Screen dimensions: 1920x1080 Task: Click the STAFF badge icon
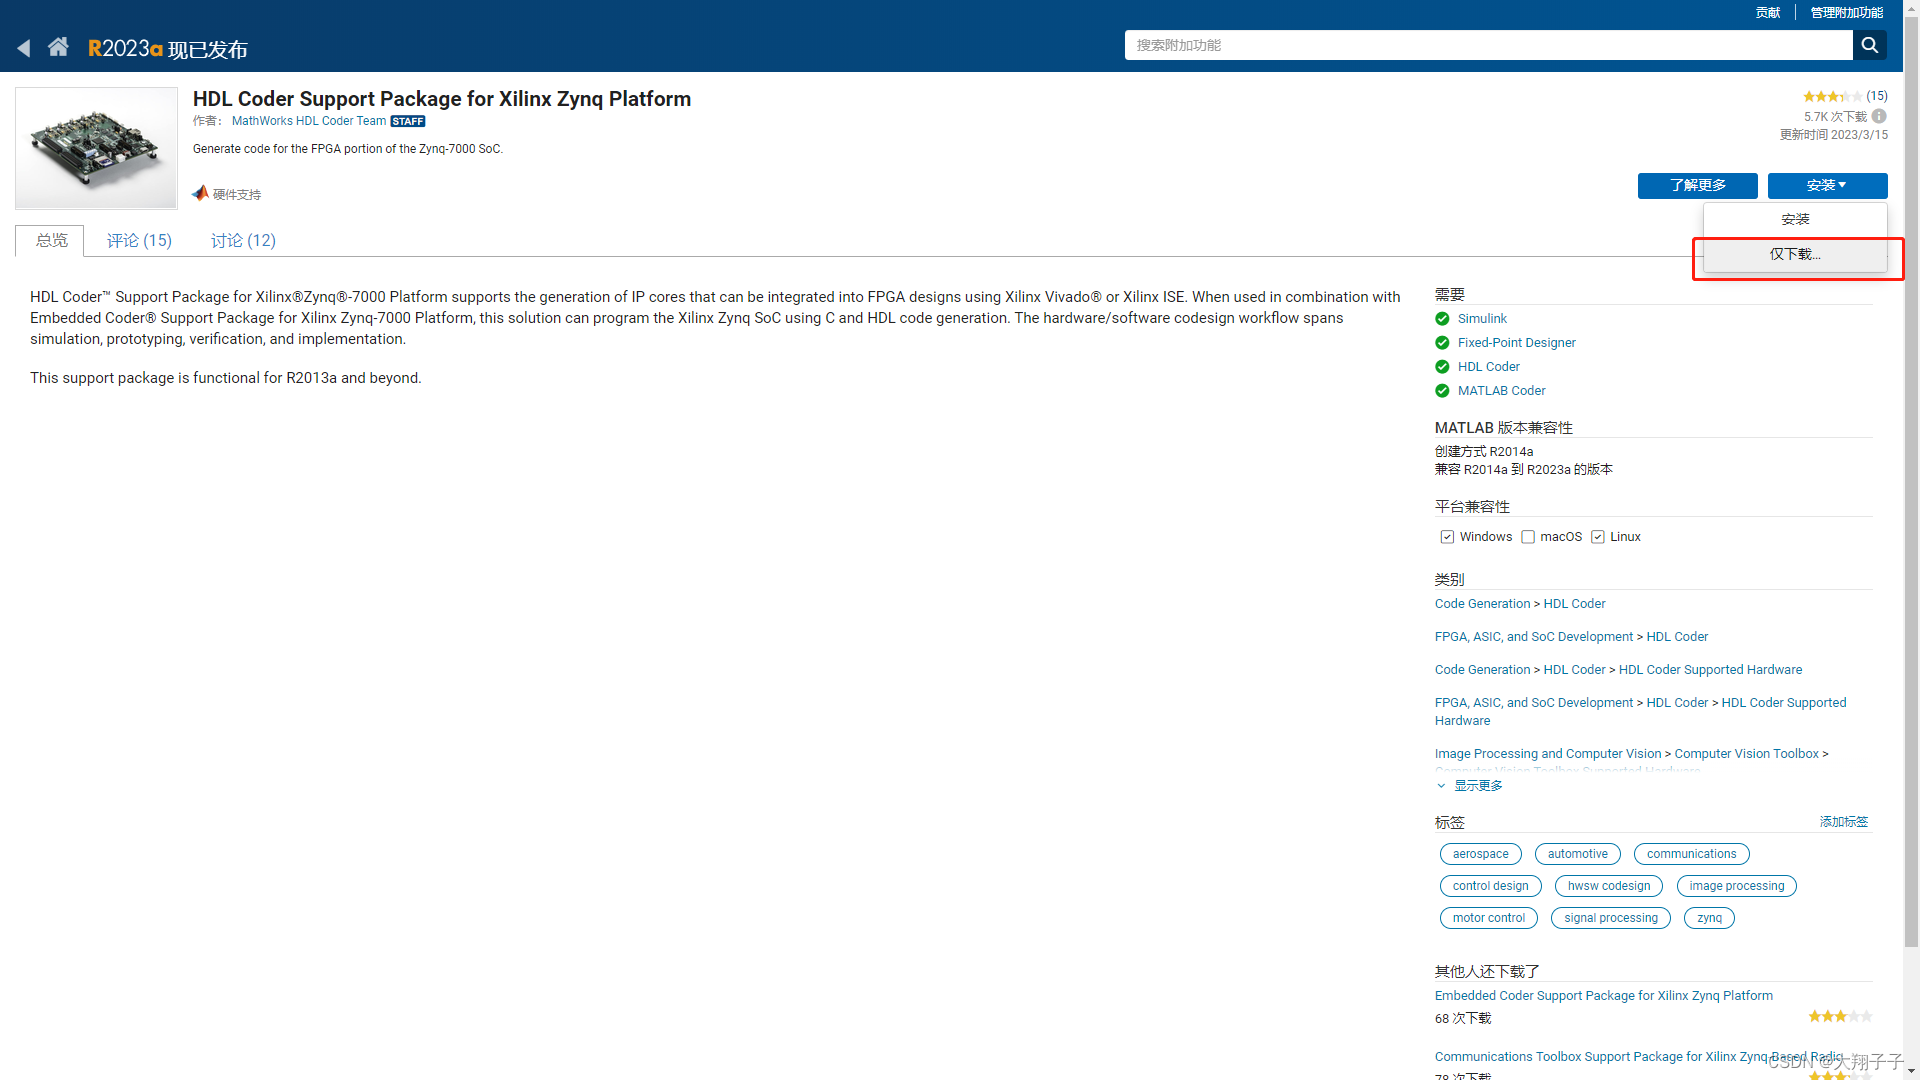point(408,122)
